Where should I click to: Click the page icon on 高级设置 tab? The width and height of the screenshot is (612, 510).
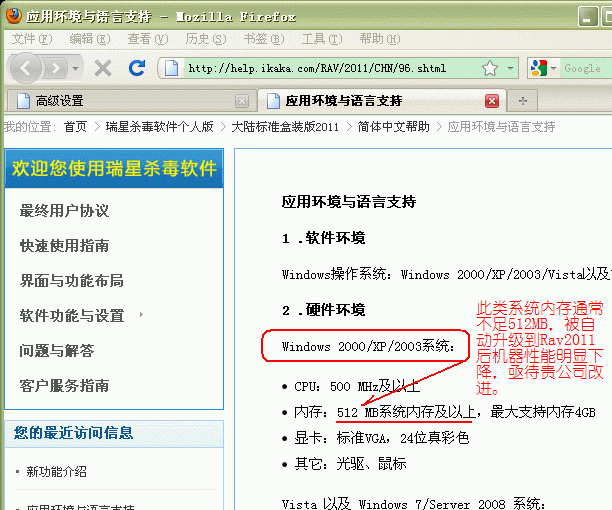click(x=23, y=101)
